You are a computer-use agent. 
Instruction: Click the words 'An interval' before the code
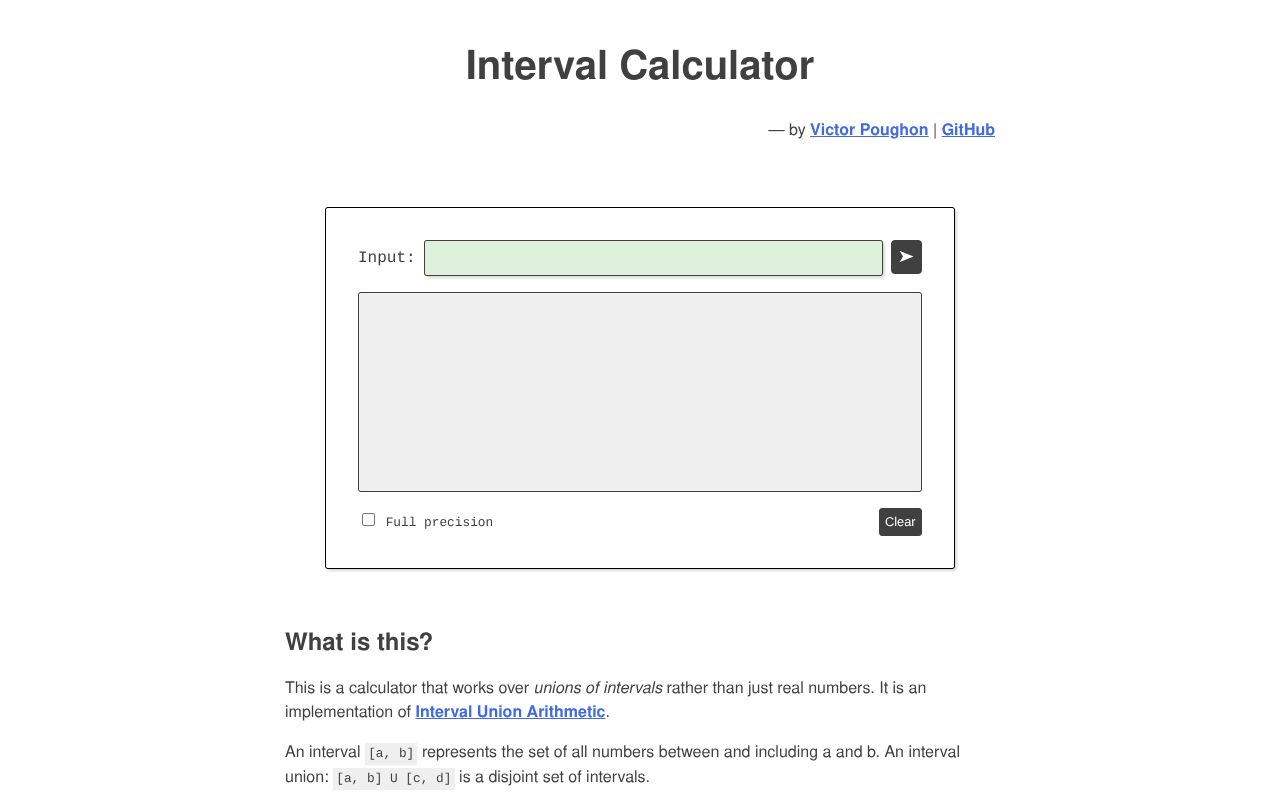click(x=322, y=752)
